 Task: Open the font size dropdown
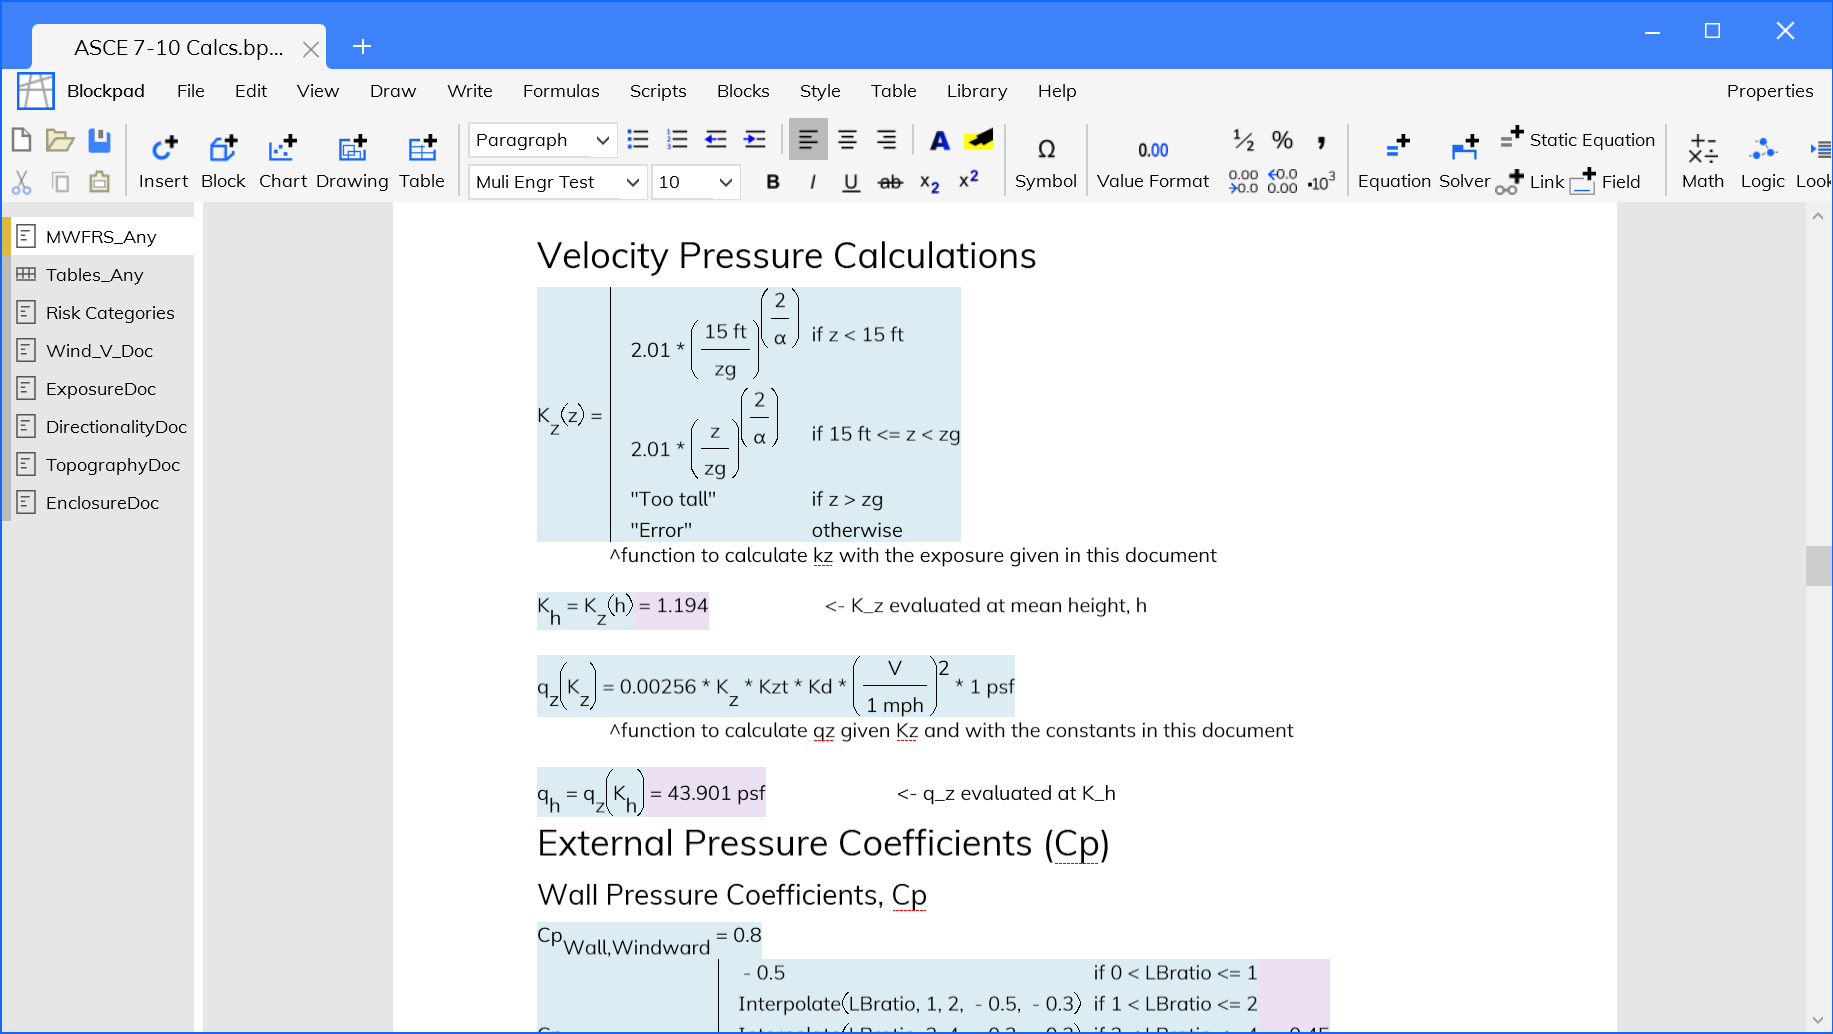coord(725,182)
